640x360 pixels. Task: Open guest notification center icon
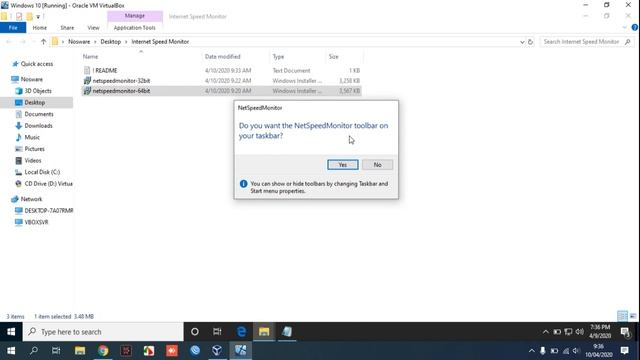pos(625,332)
